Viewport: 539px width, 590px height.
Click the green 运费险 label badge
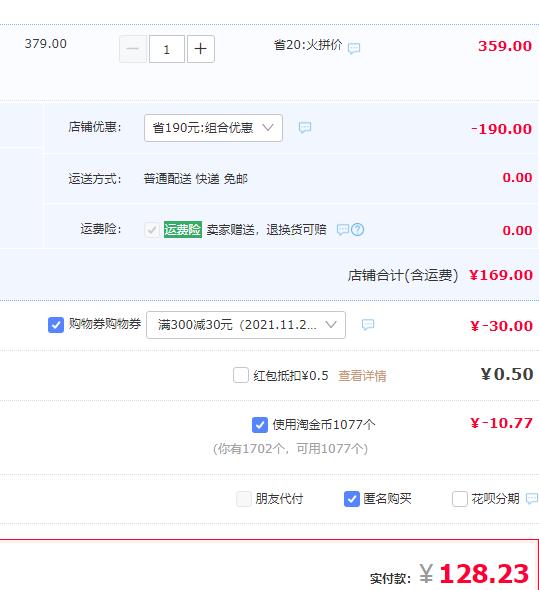point(183,230)
